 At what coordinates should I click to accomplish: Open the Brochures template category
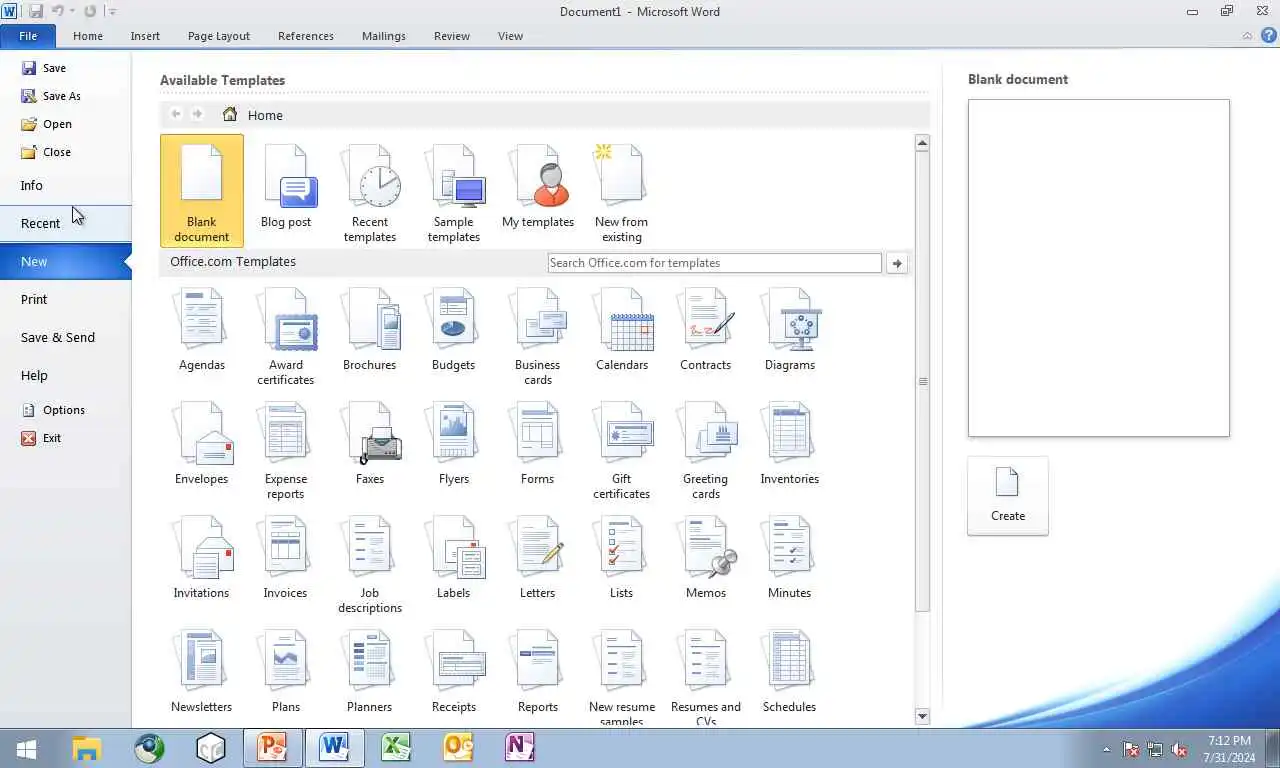click(370, 330)
